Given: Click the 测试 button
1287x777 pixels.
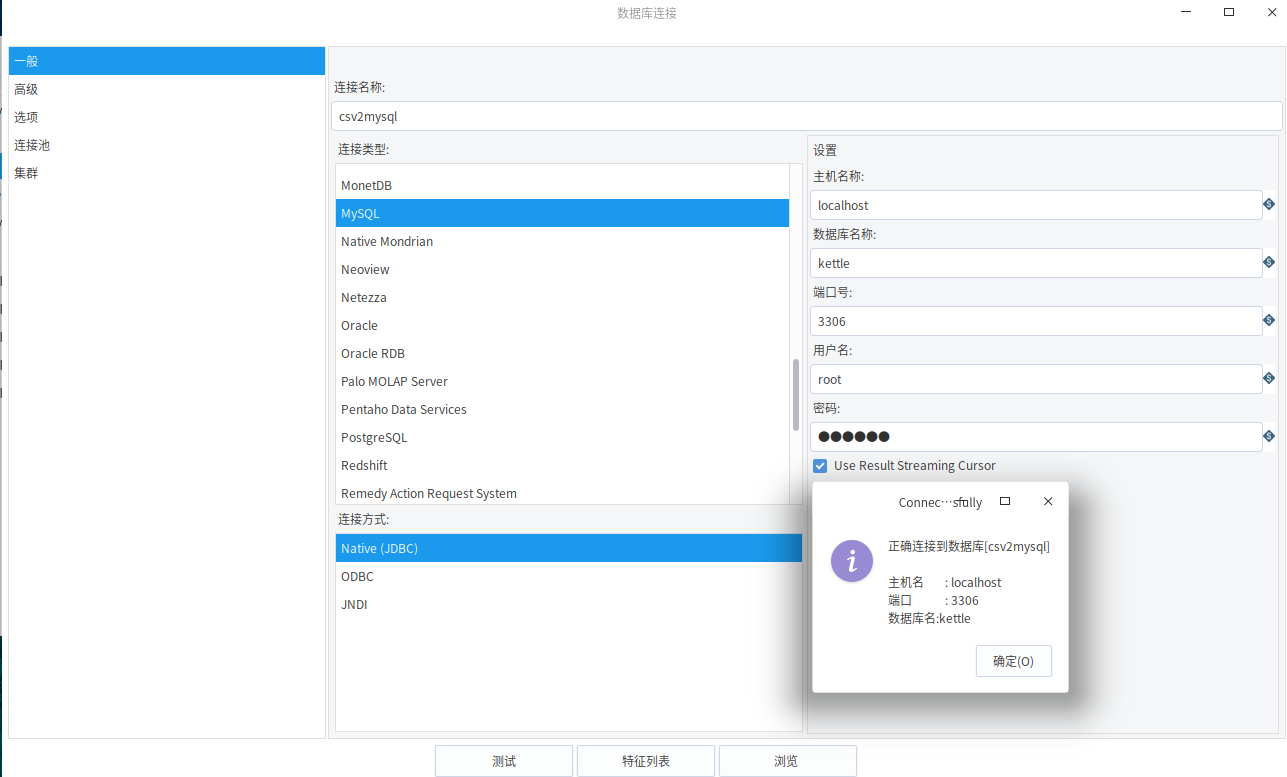Looking at the screenshot, I should click(503, 760).
